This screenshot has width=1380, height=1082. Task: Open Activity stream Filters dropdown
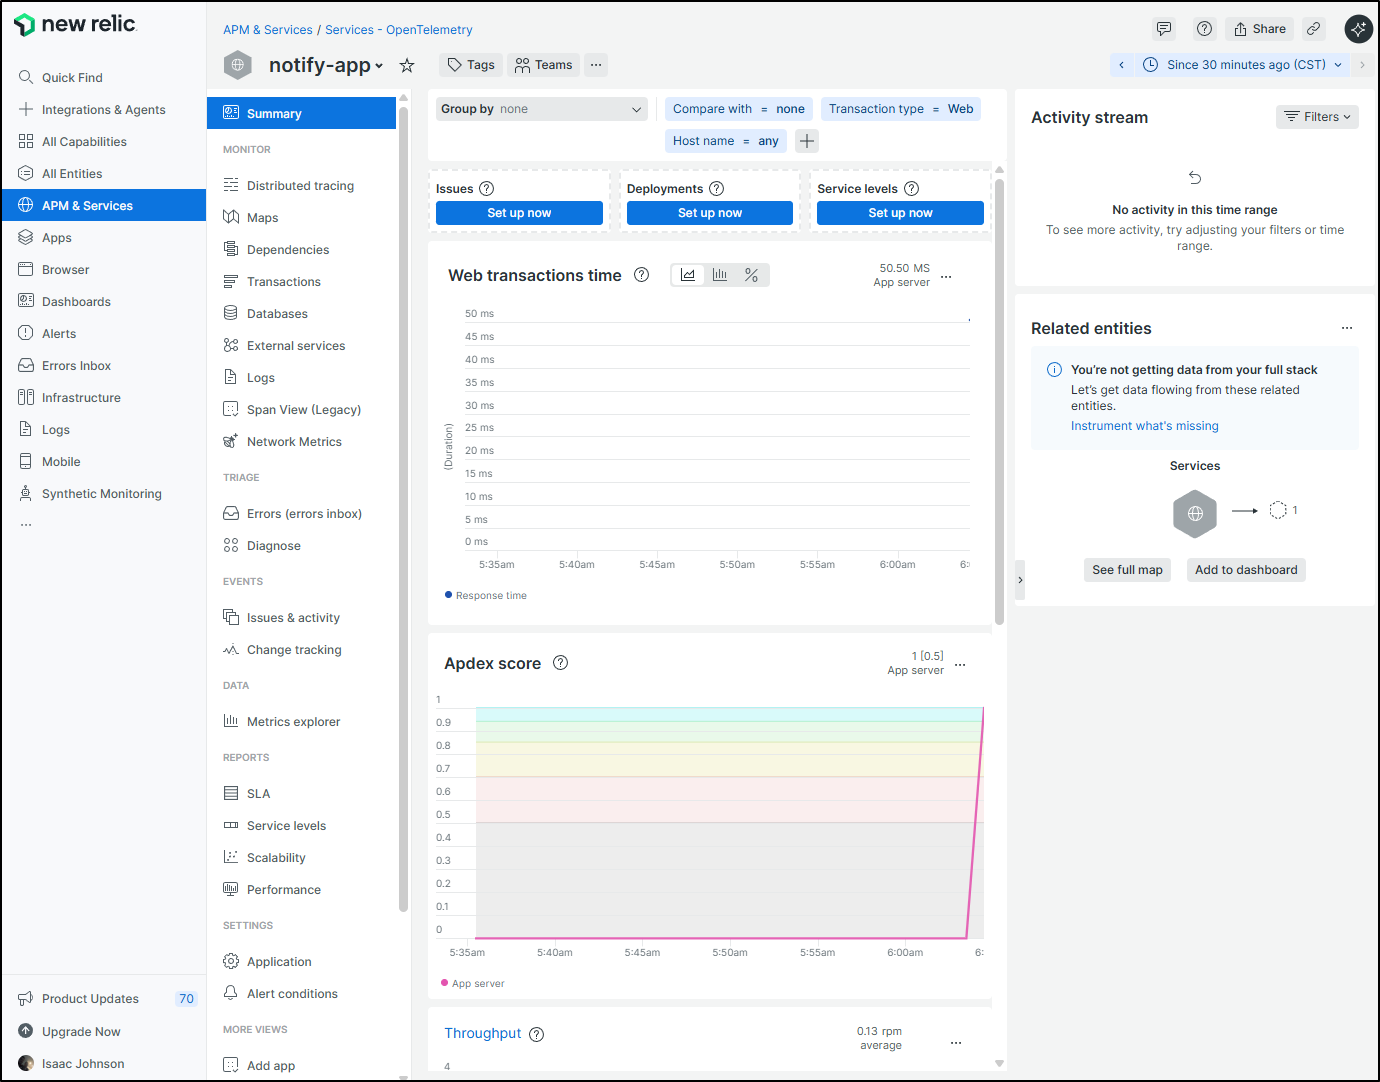(x=1317, y=117)
